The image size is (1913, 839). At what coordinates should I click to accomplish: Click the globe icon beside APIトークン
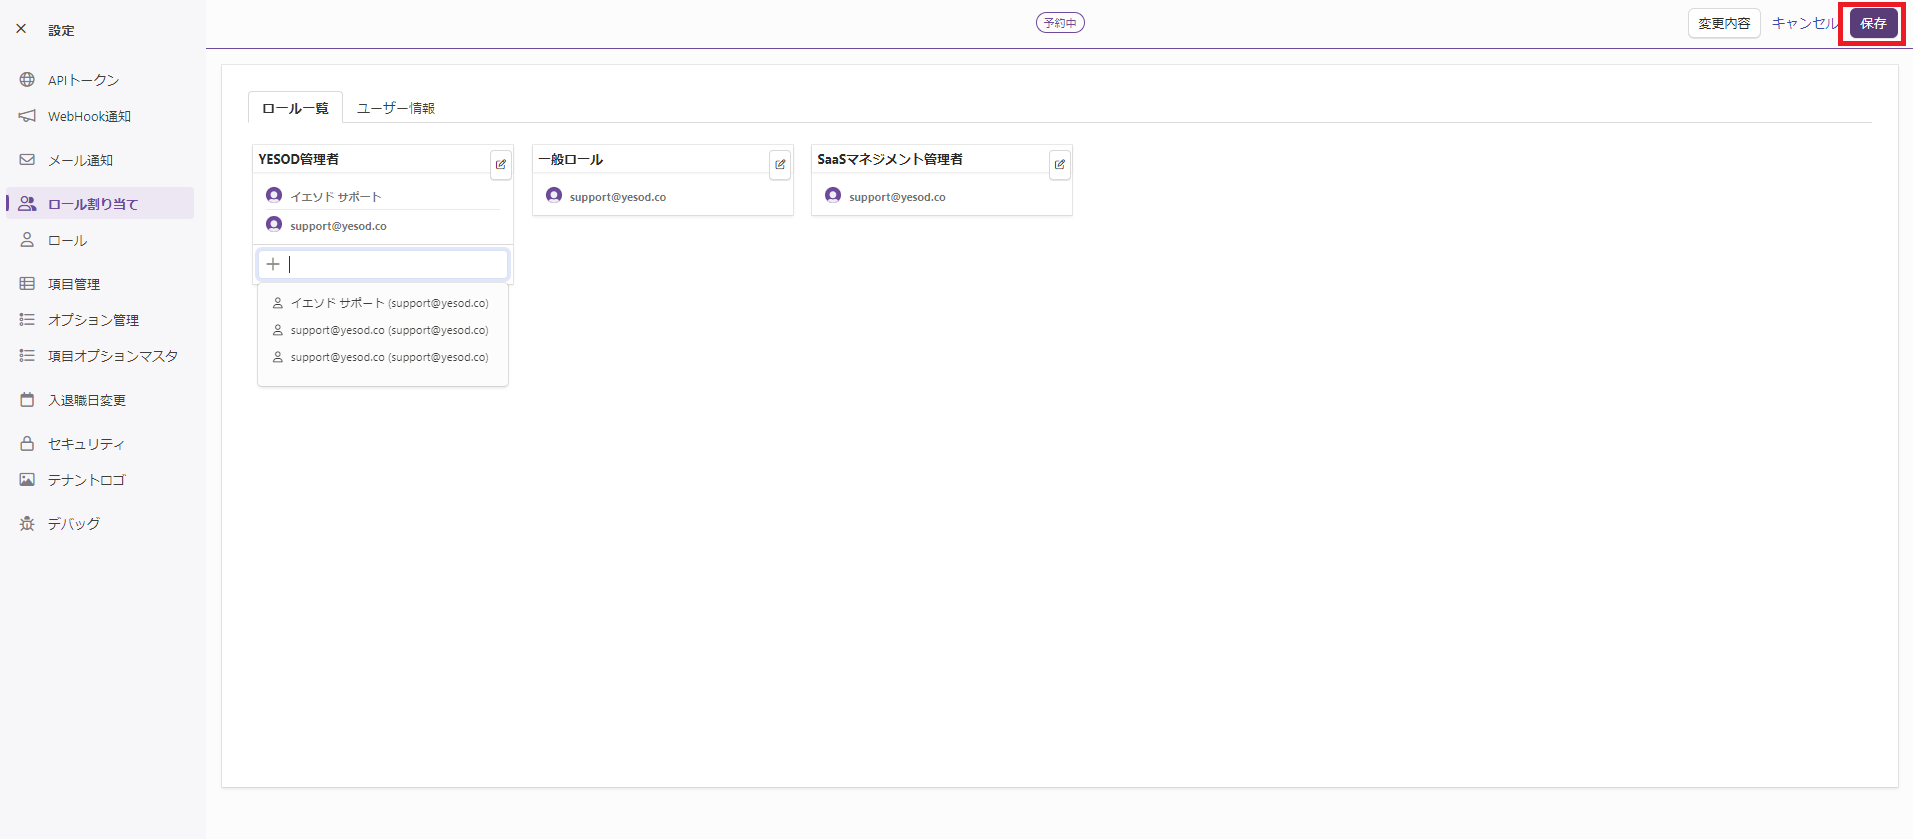pos(27,80)
